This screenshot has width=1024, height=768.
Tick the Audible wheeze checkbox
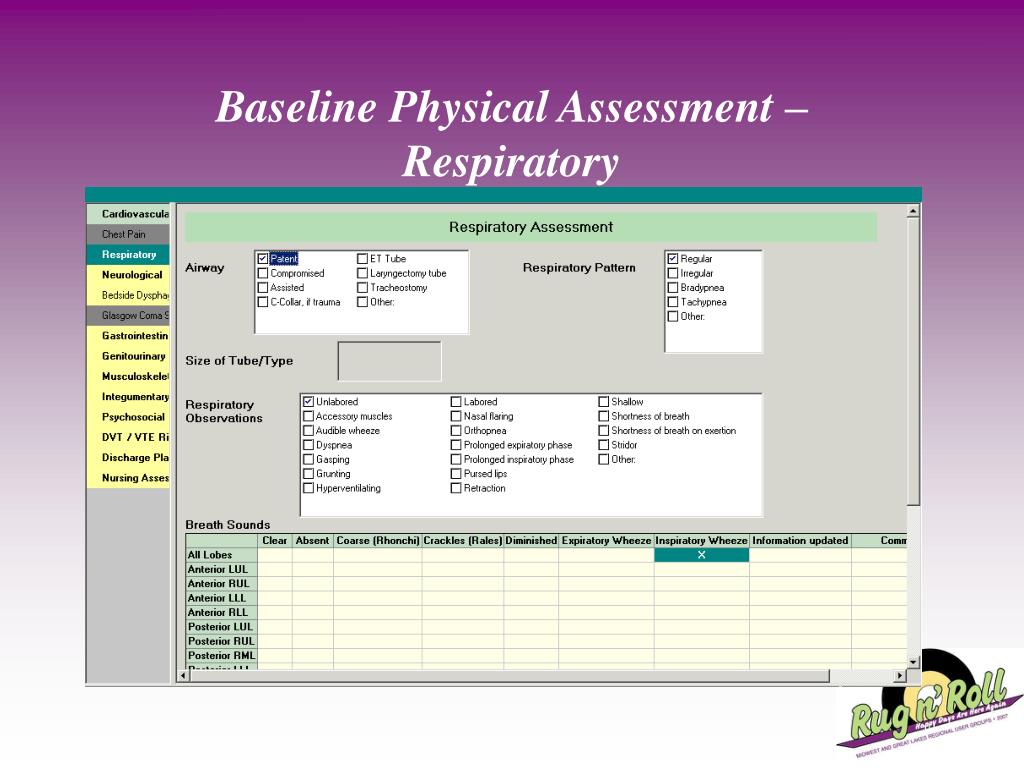tap(308, 430)
